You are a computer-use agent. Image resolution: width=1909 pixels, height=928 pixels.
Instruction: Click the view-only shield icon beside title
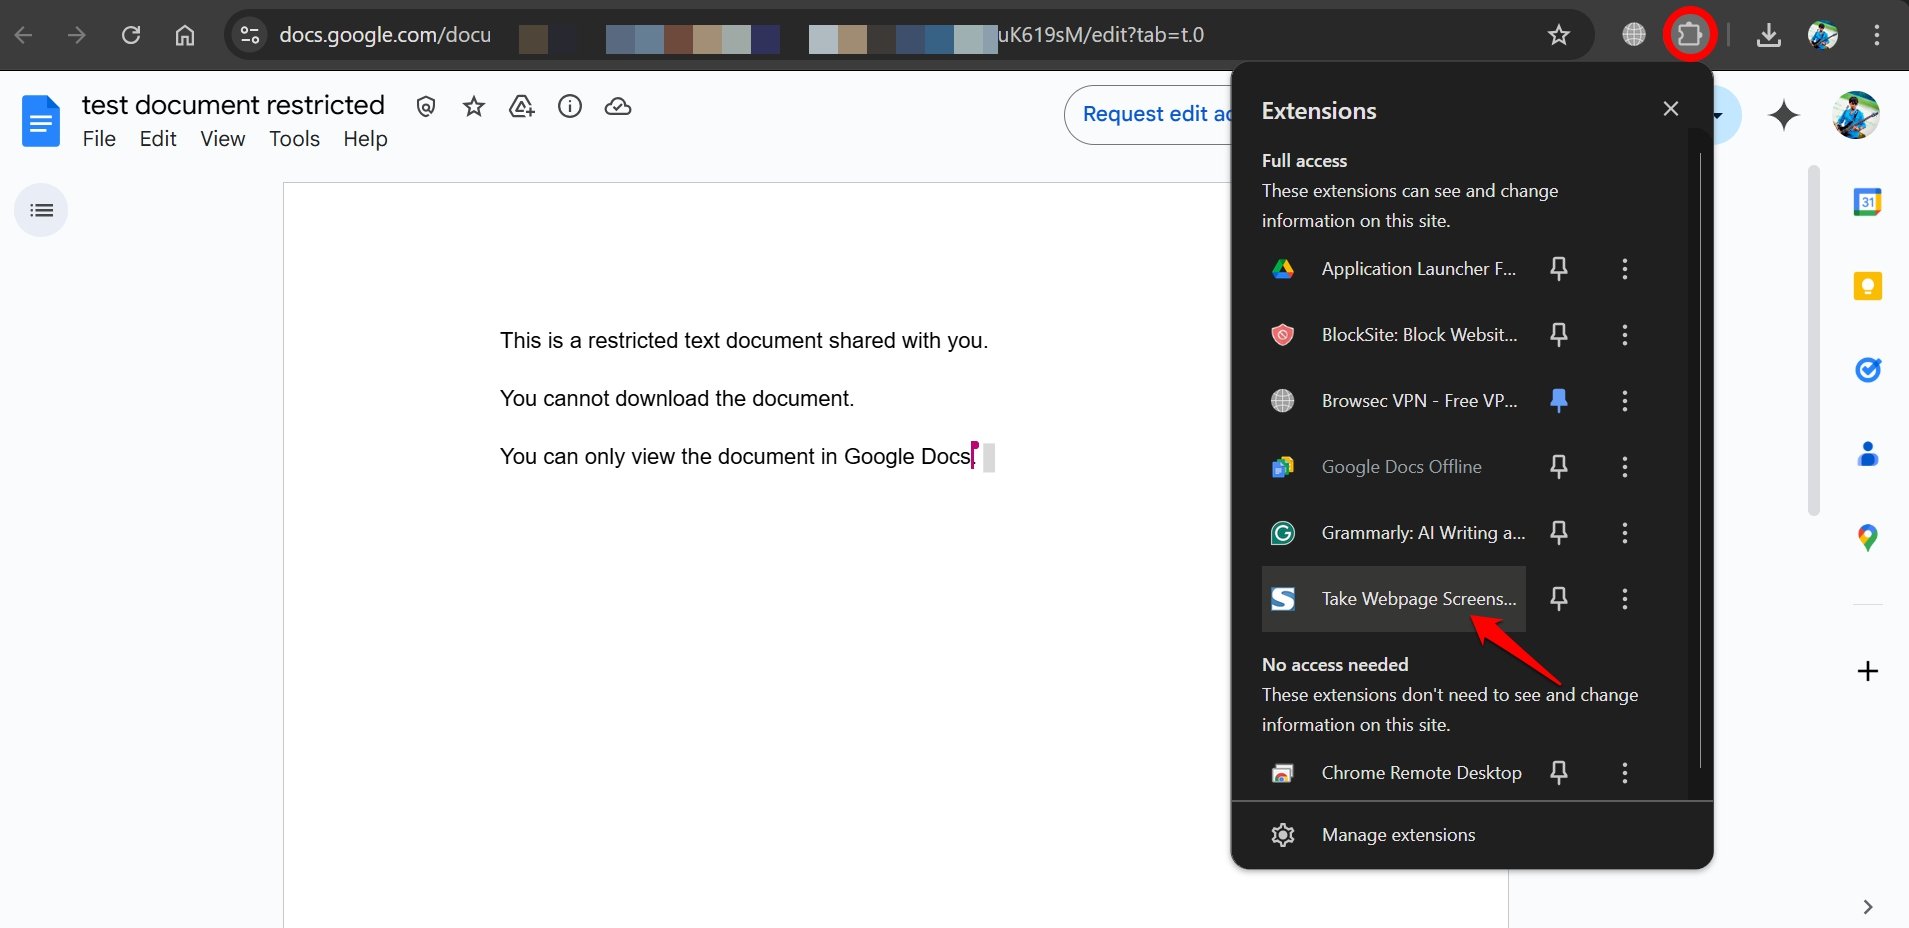click(426, 106)
